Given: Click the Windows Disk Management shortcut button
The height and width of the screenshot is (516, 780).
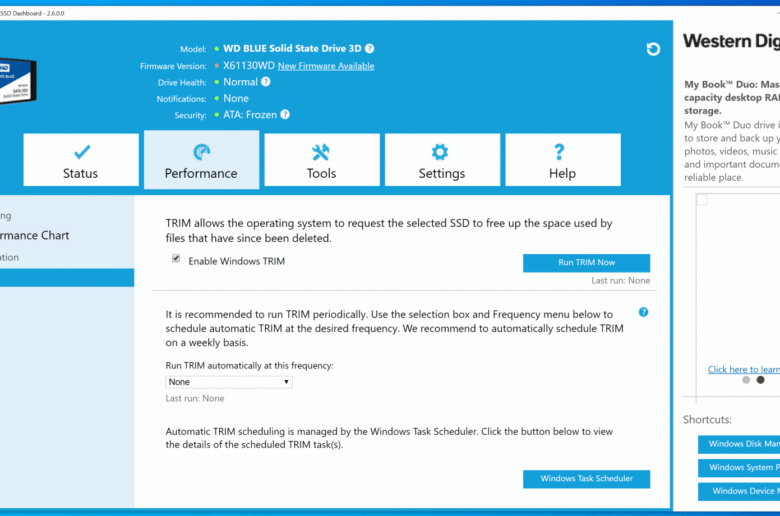Looking at the screenshot, I should pos(739,444).
